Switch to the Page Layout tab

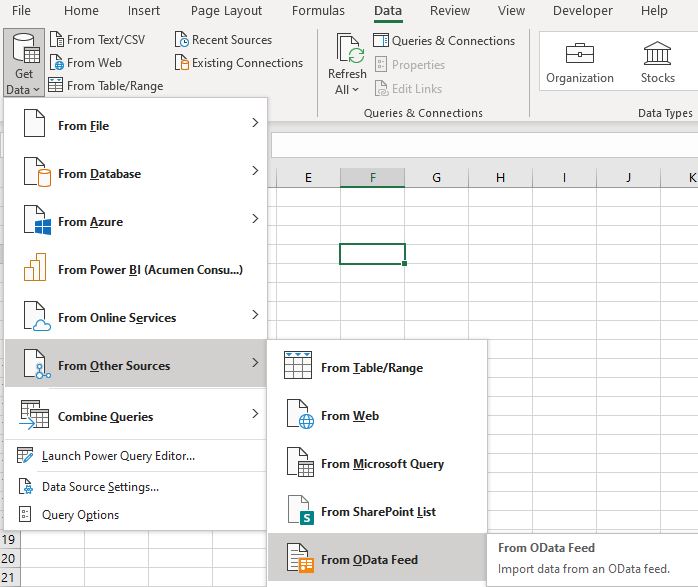click(x=226, y=11)
